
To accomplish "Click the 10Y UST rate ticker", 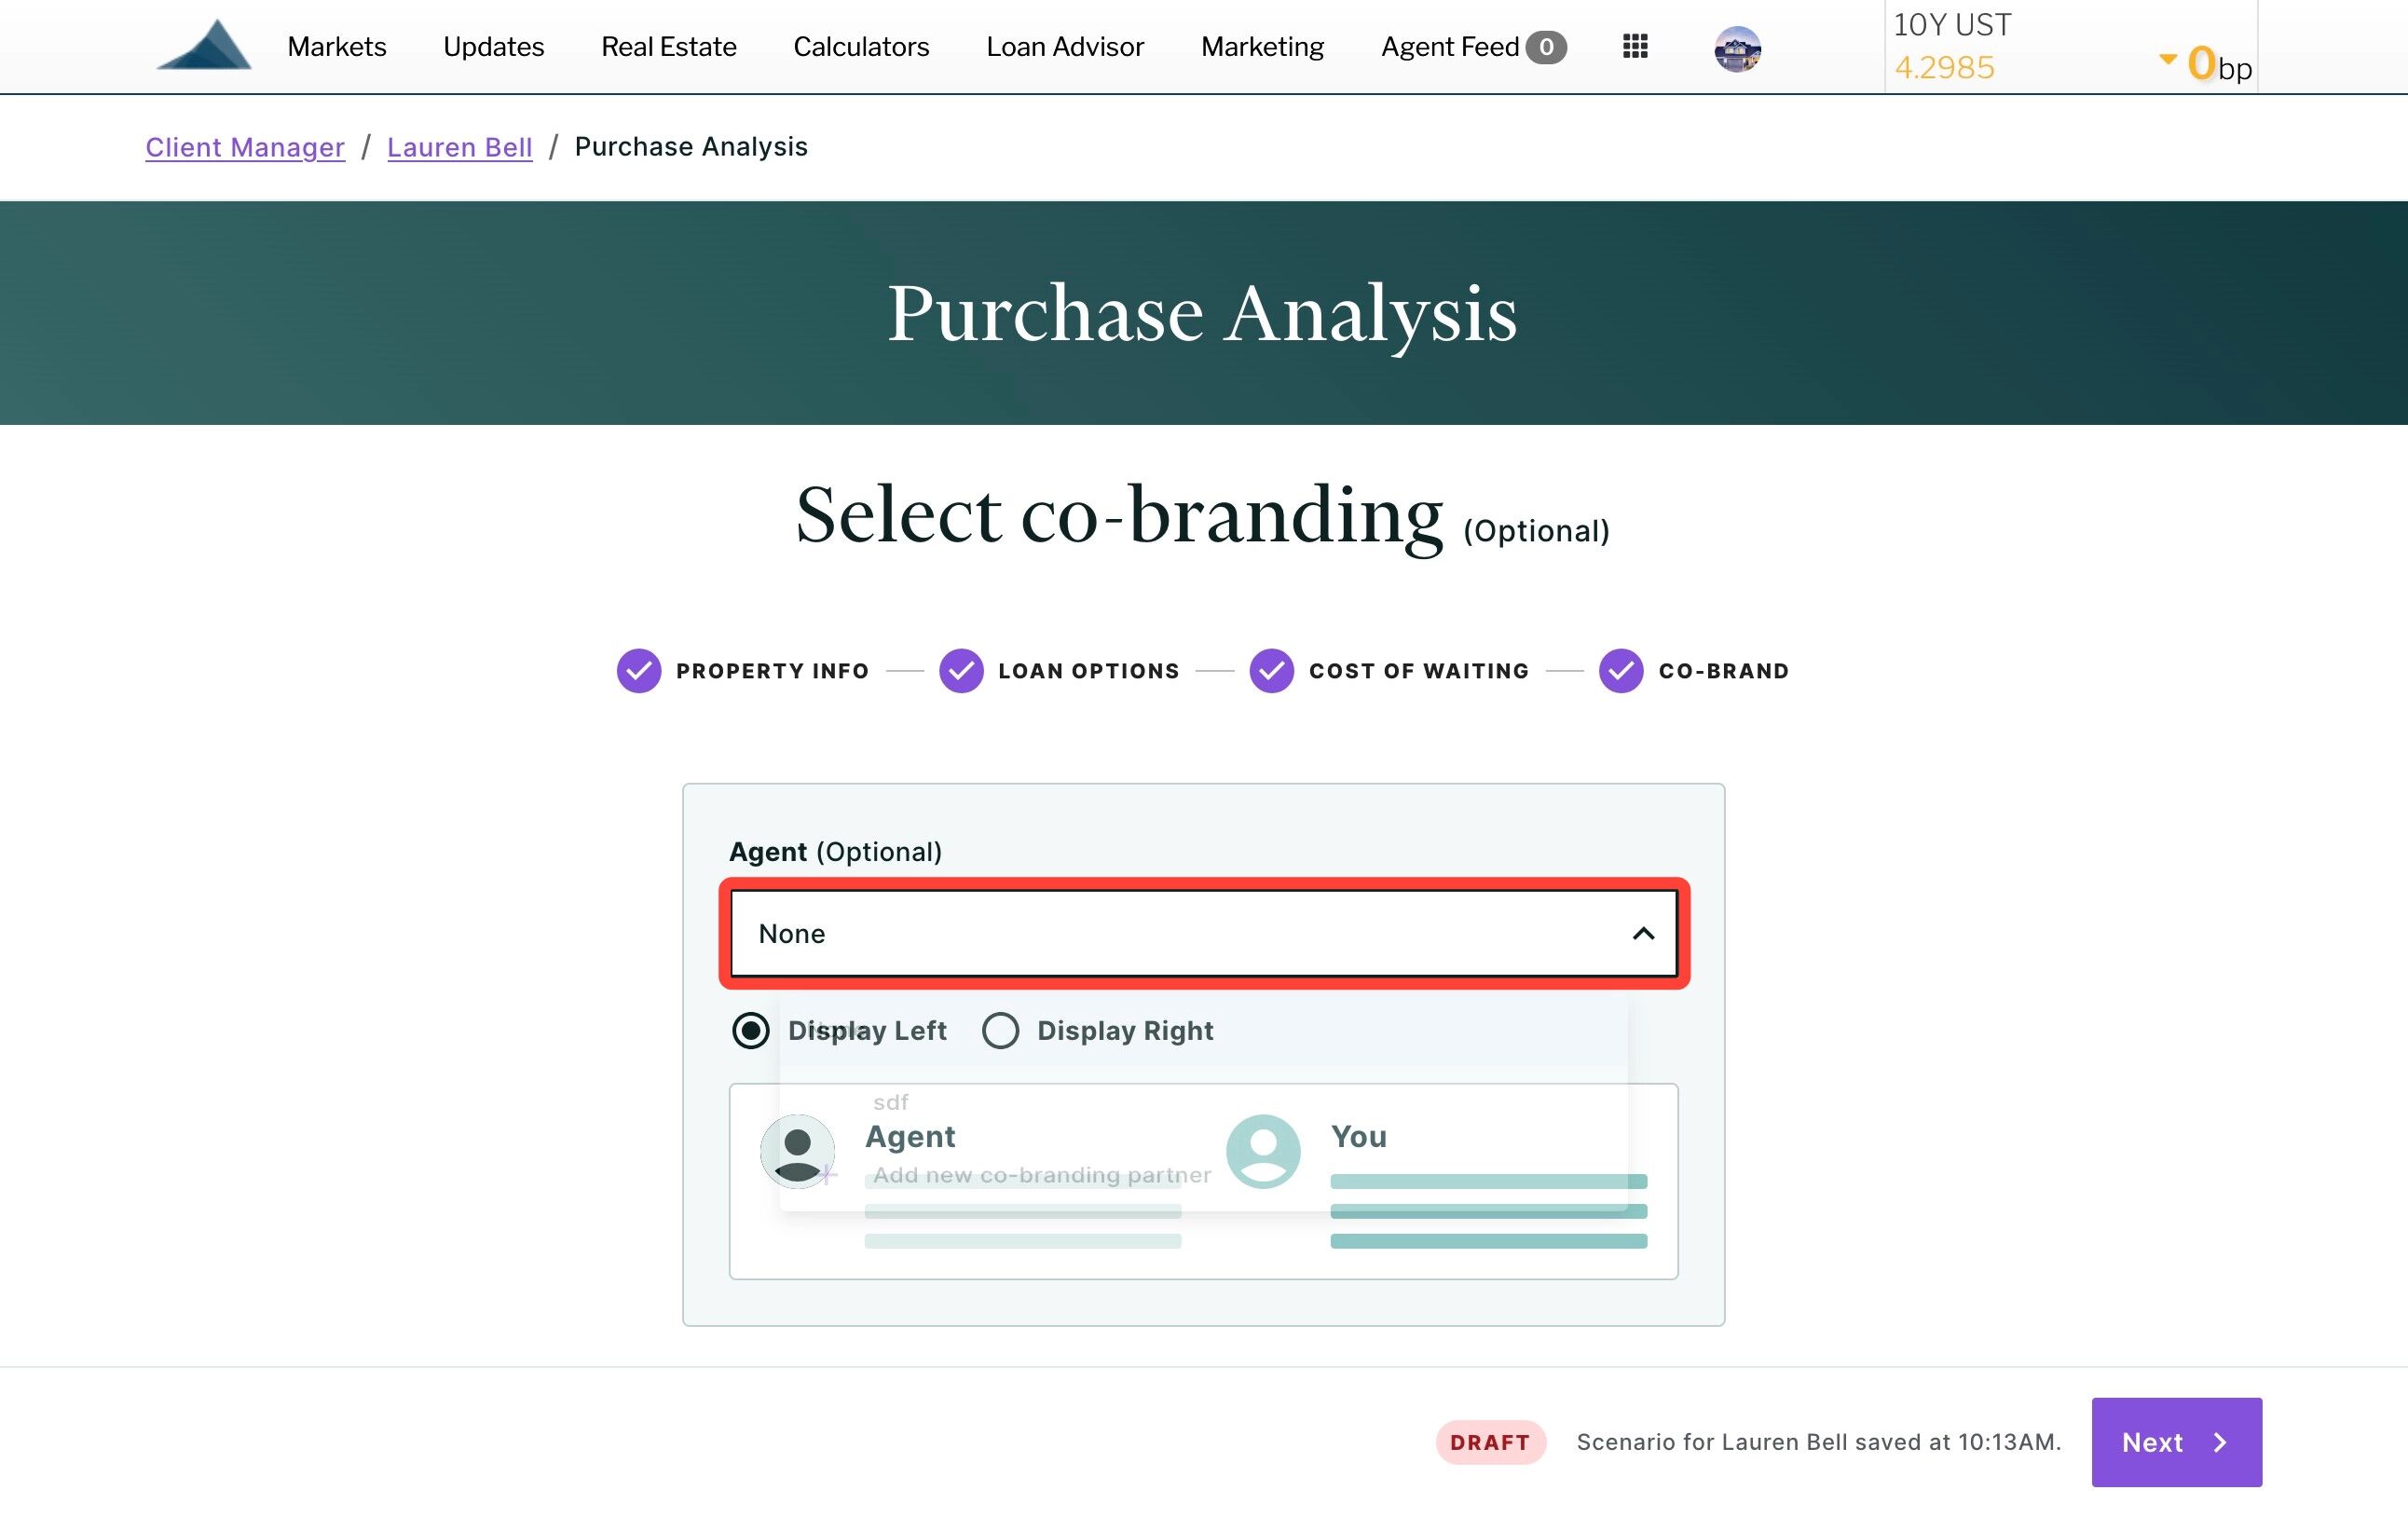I will click(2071, 47).
